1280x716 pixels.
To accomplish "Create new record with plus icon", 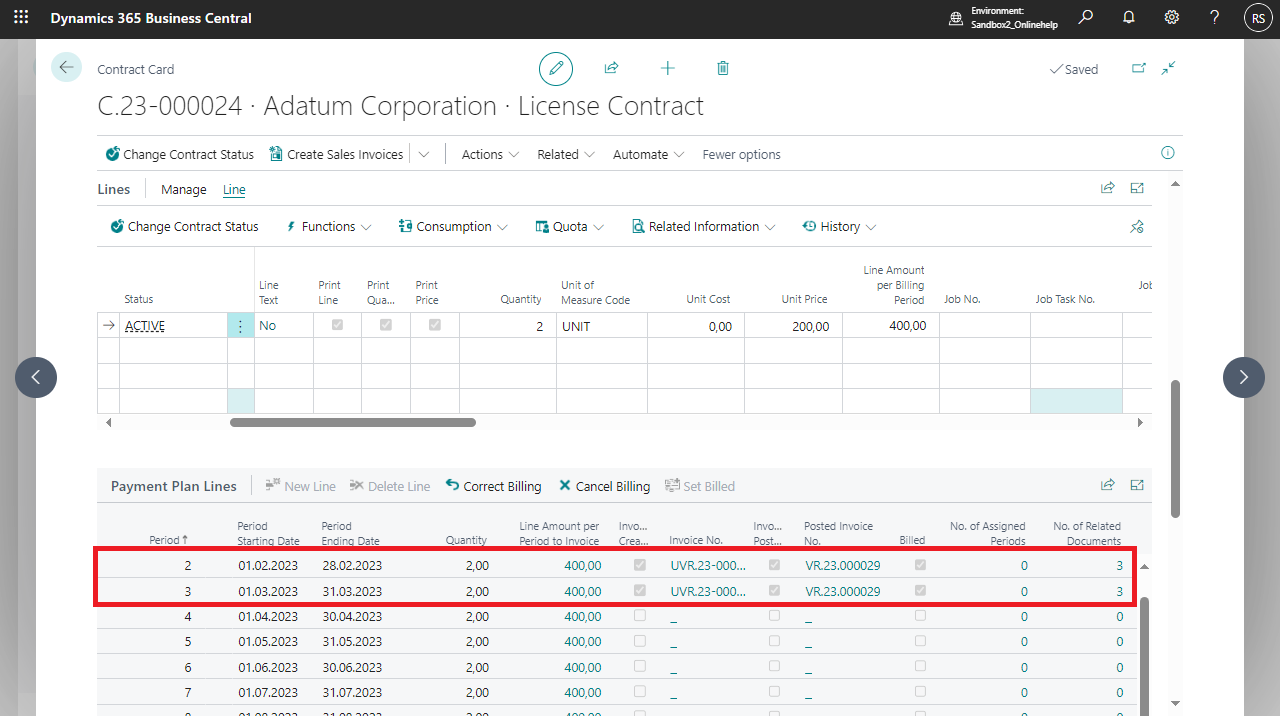I will [668, 68].
